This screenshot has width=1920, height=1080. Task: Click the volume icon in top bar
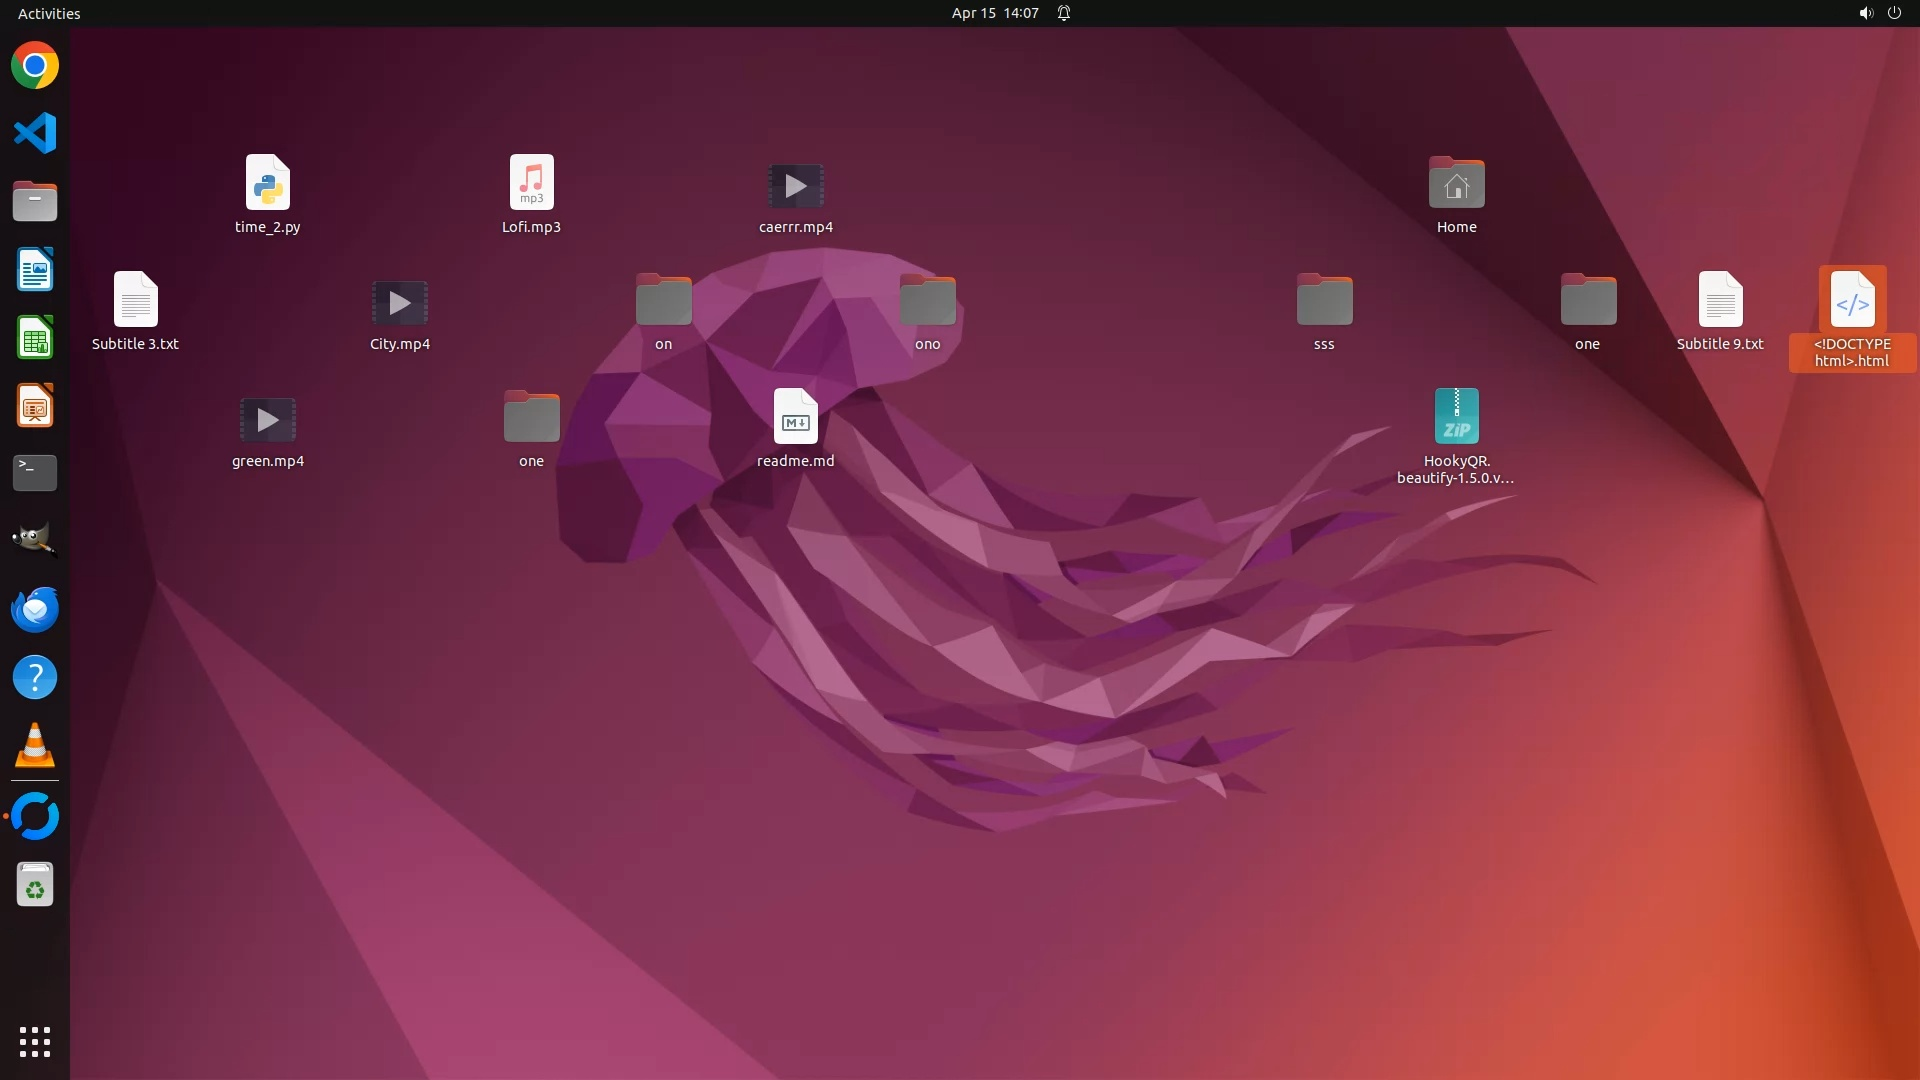(1865, 13)
